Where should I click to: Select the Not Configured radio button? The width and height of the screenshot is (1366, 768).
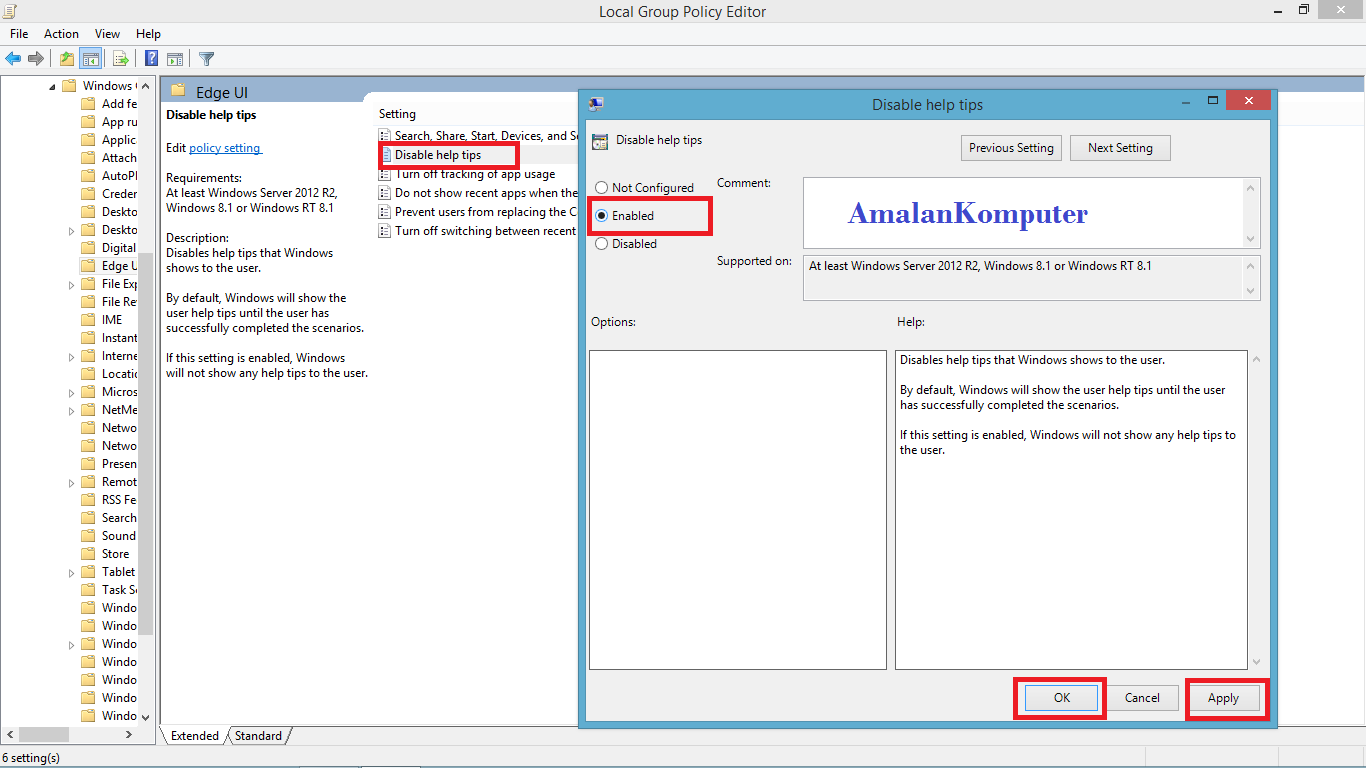coord(601,188)
